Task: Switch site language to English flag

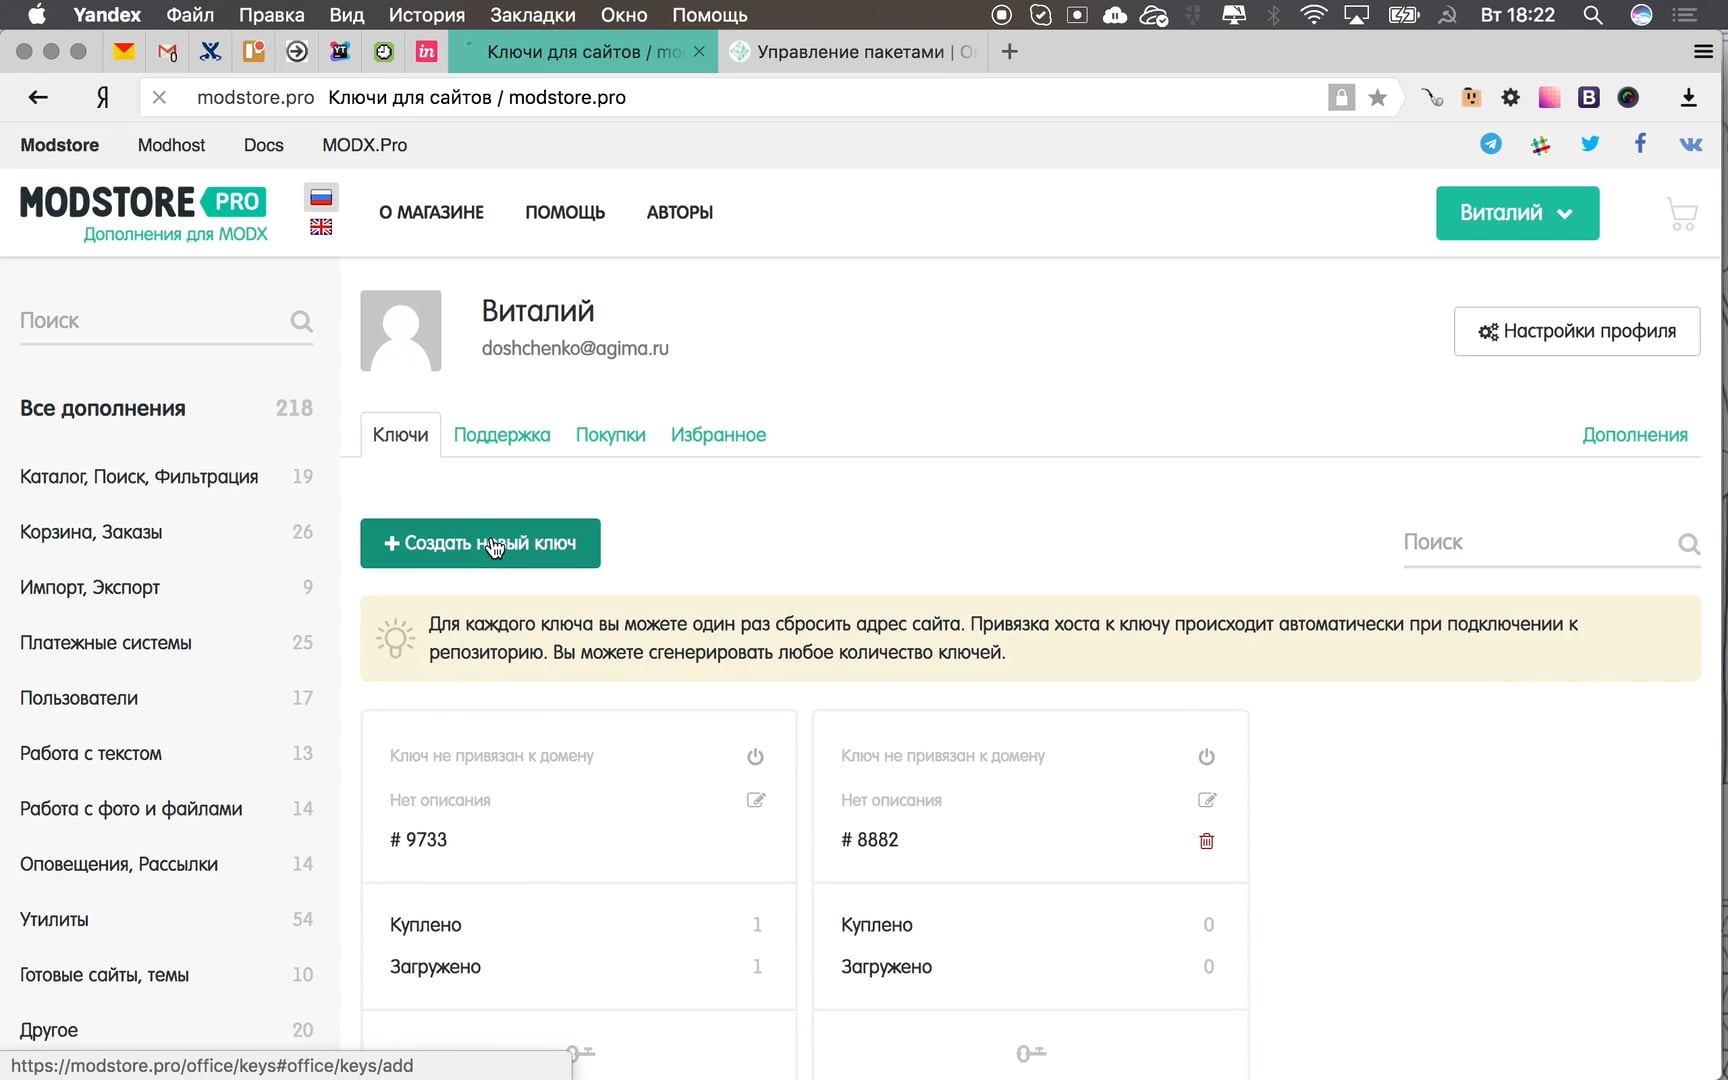Action: 321,227
